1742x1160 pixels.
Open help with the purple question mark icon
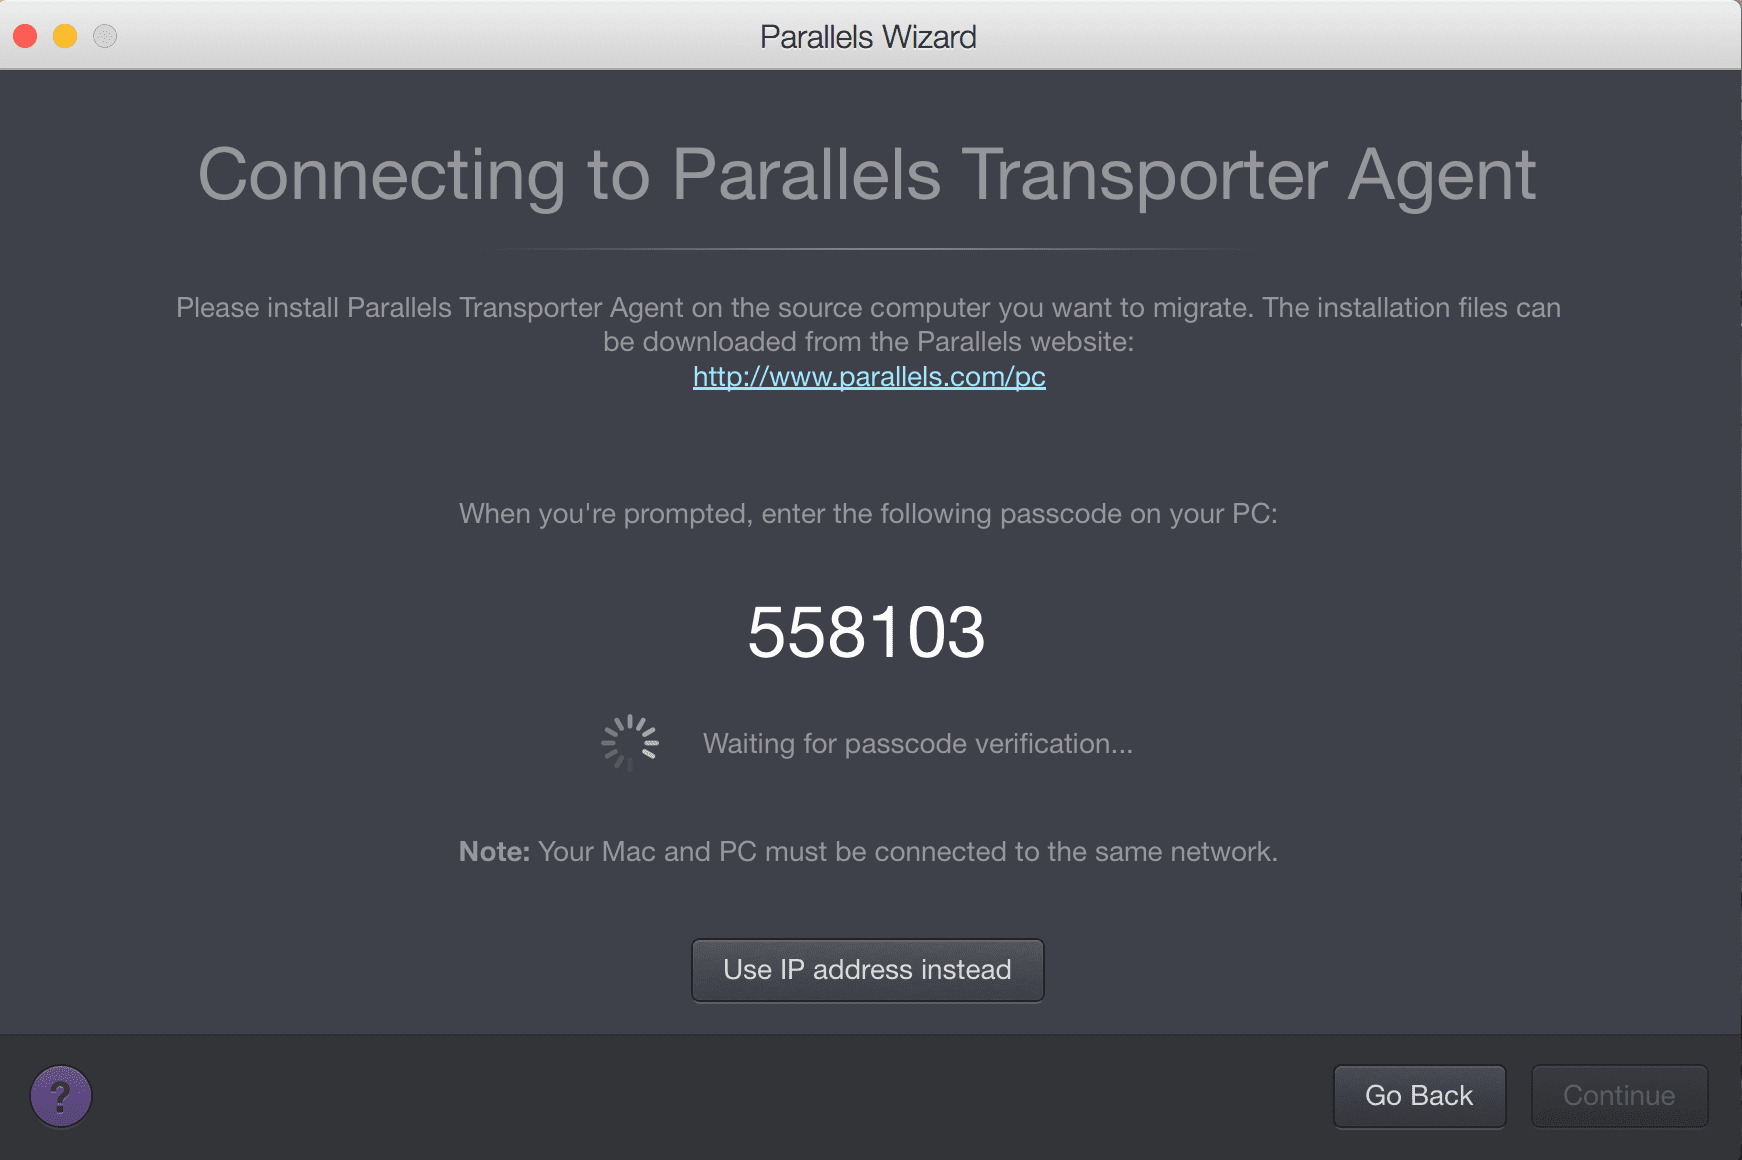[61, 1096]
